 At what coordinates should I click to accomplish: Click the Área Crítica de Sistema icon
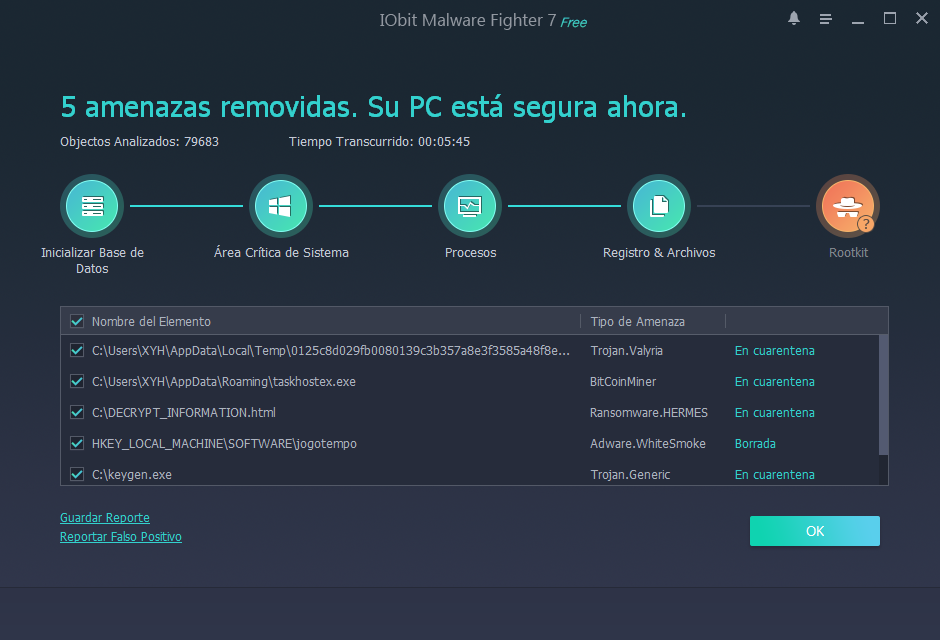(281, 206)
